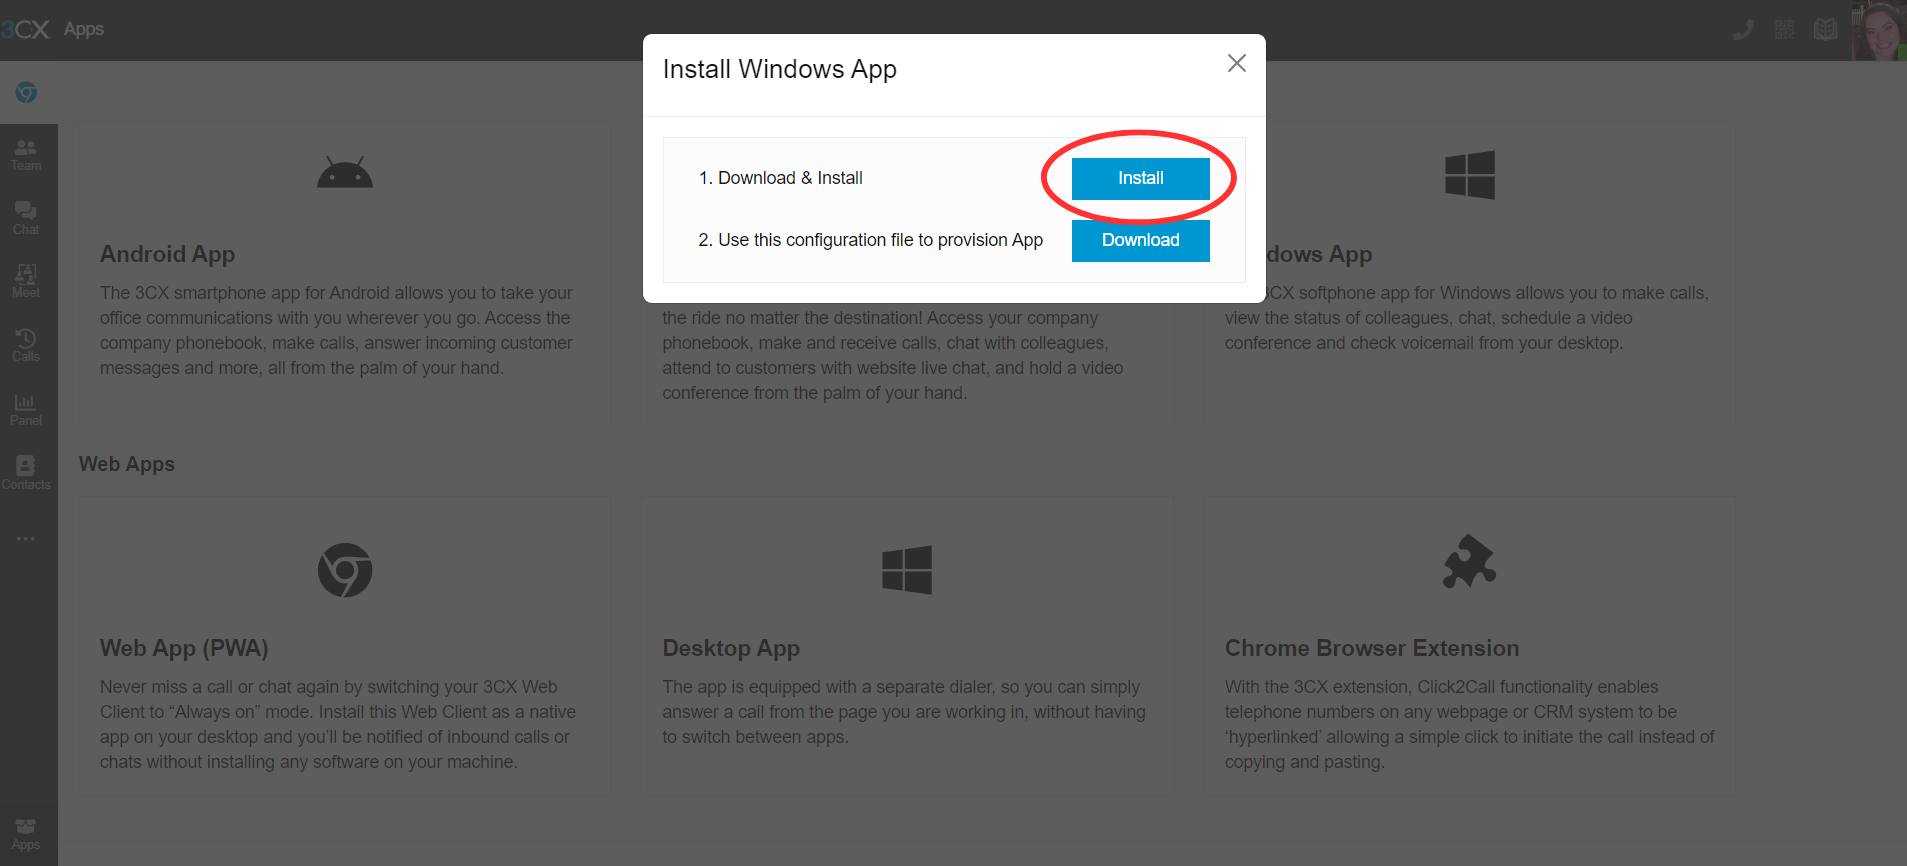Click the 3CX logo in header

pos(25,29)
